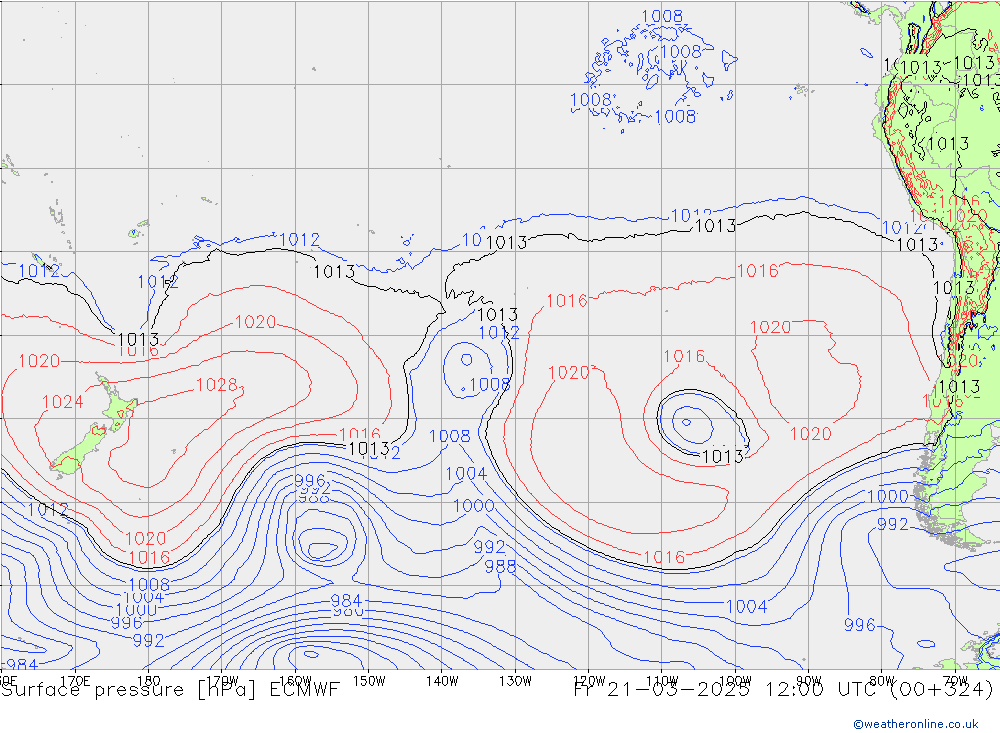This screenshot has height=733, width=1000.
Task: Click New Zealand's South Island on the map
Action: 80,450
